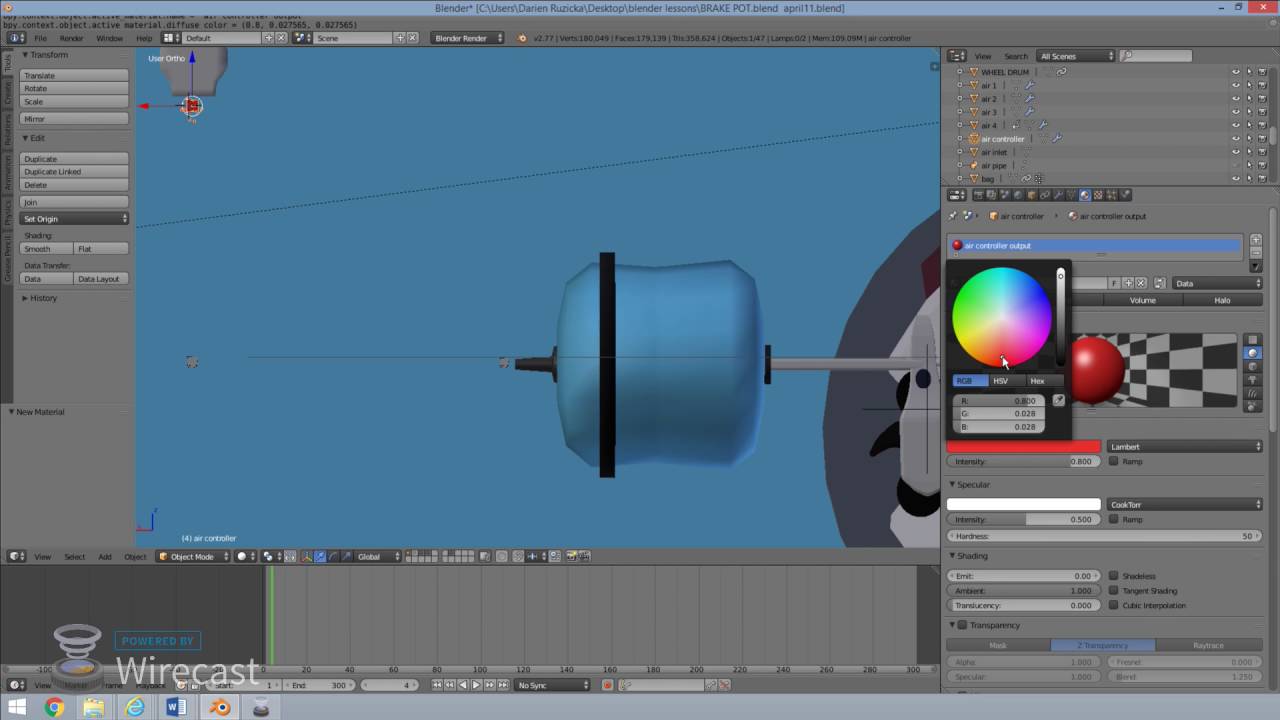Add a new material slot plus button
Image resolution: width=1280 pixels, height=720 pixels.
(1256, 240)
